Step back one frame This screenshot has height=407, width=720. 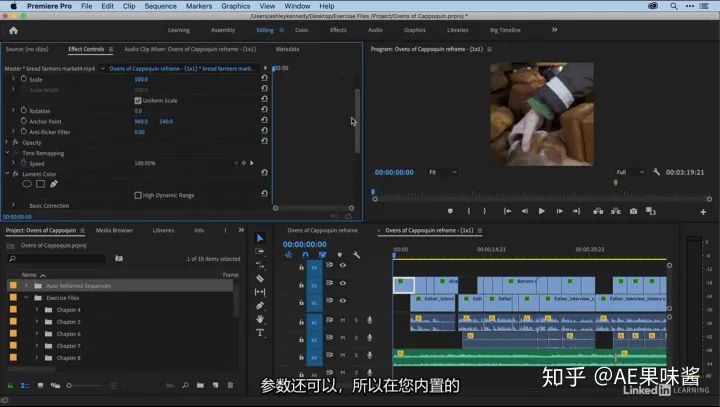click(x=524, y=211)
